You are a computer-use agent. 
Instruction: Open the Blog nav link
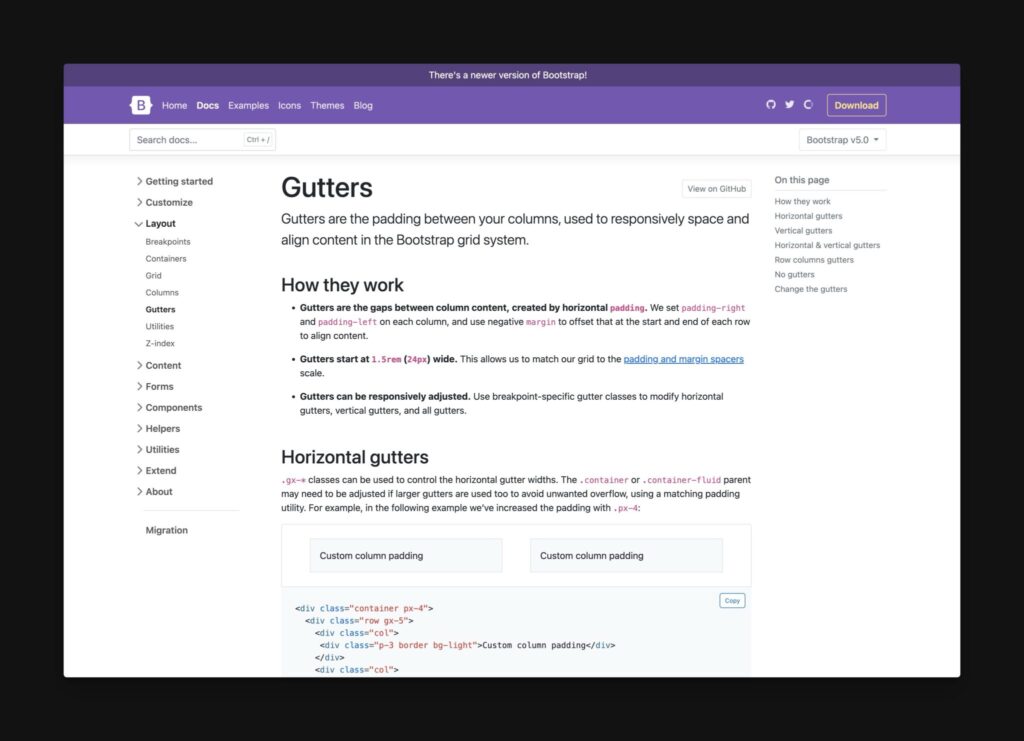pos(363,105)
